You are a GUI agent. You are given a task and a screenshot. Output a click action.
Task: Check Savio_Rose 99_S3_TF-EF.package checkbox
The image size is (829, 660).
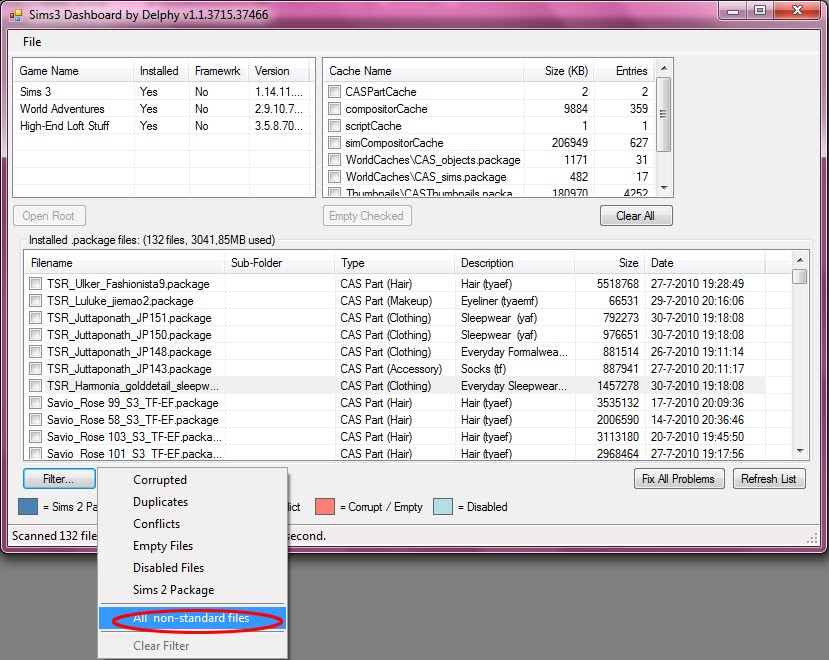pos(35,402)
